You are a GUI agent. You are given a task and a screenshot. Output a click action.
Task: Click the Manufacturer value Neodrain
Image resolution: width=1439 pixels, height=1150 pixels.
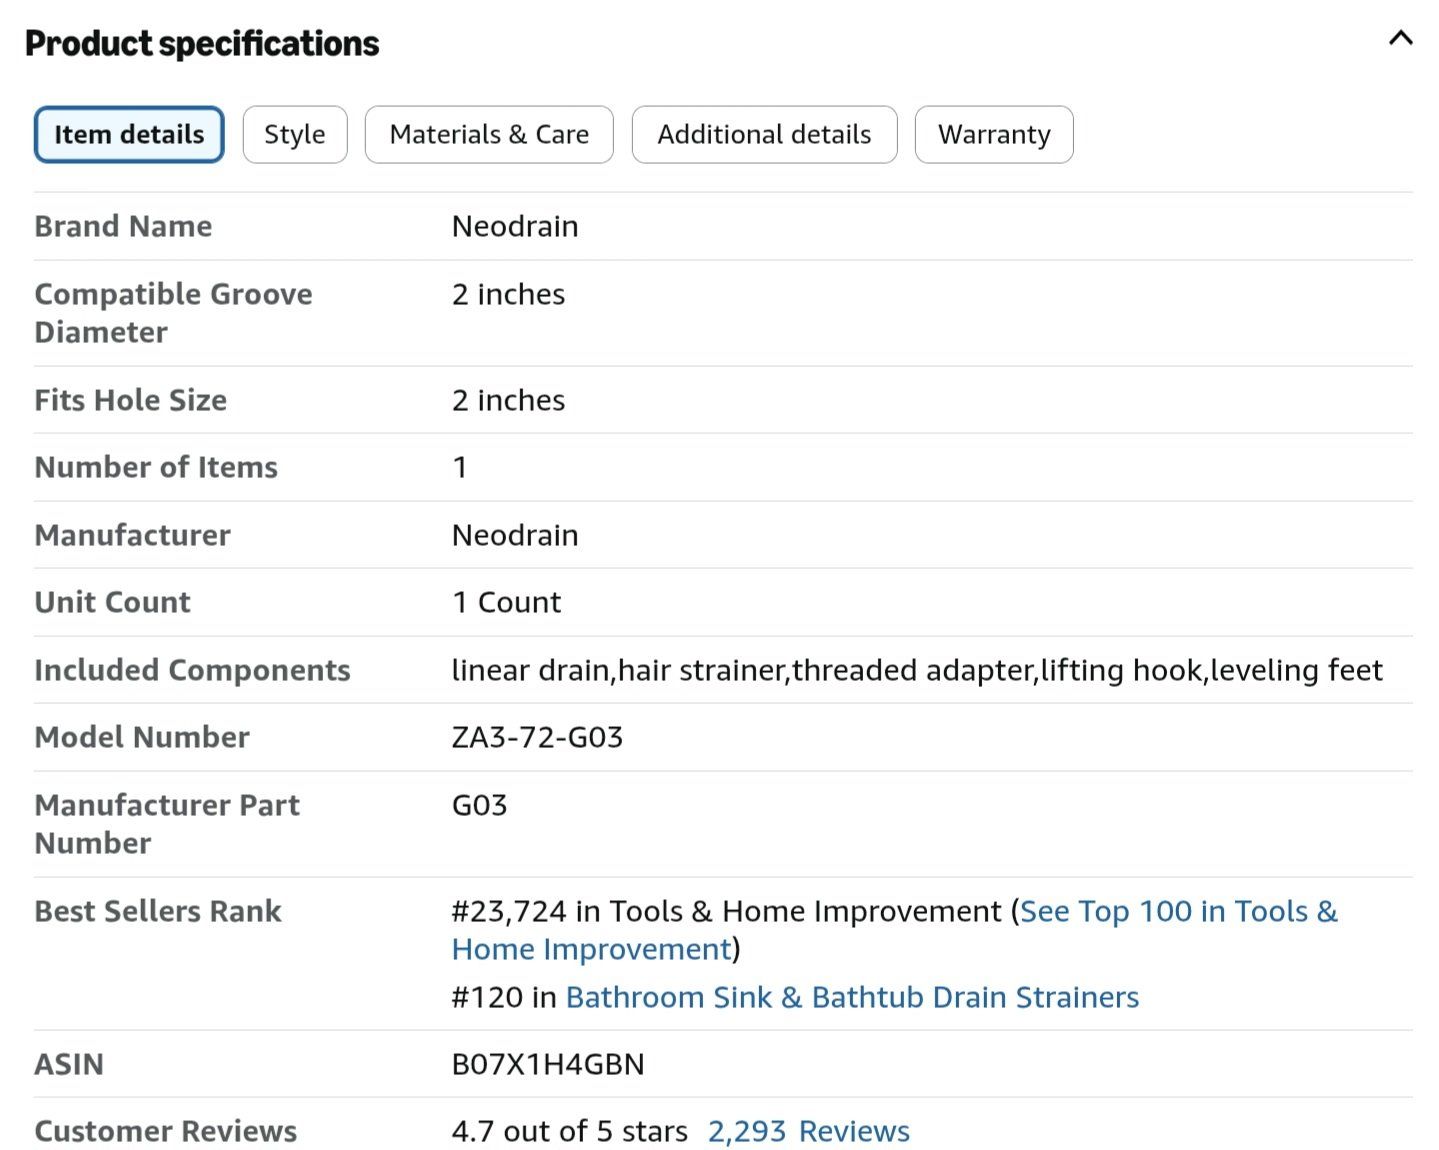click(515, 535)
